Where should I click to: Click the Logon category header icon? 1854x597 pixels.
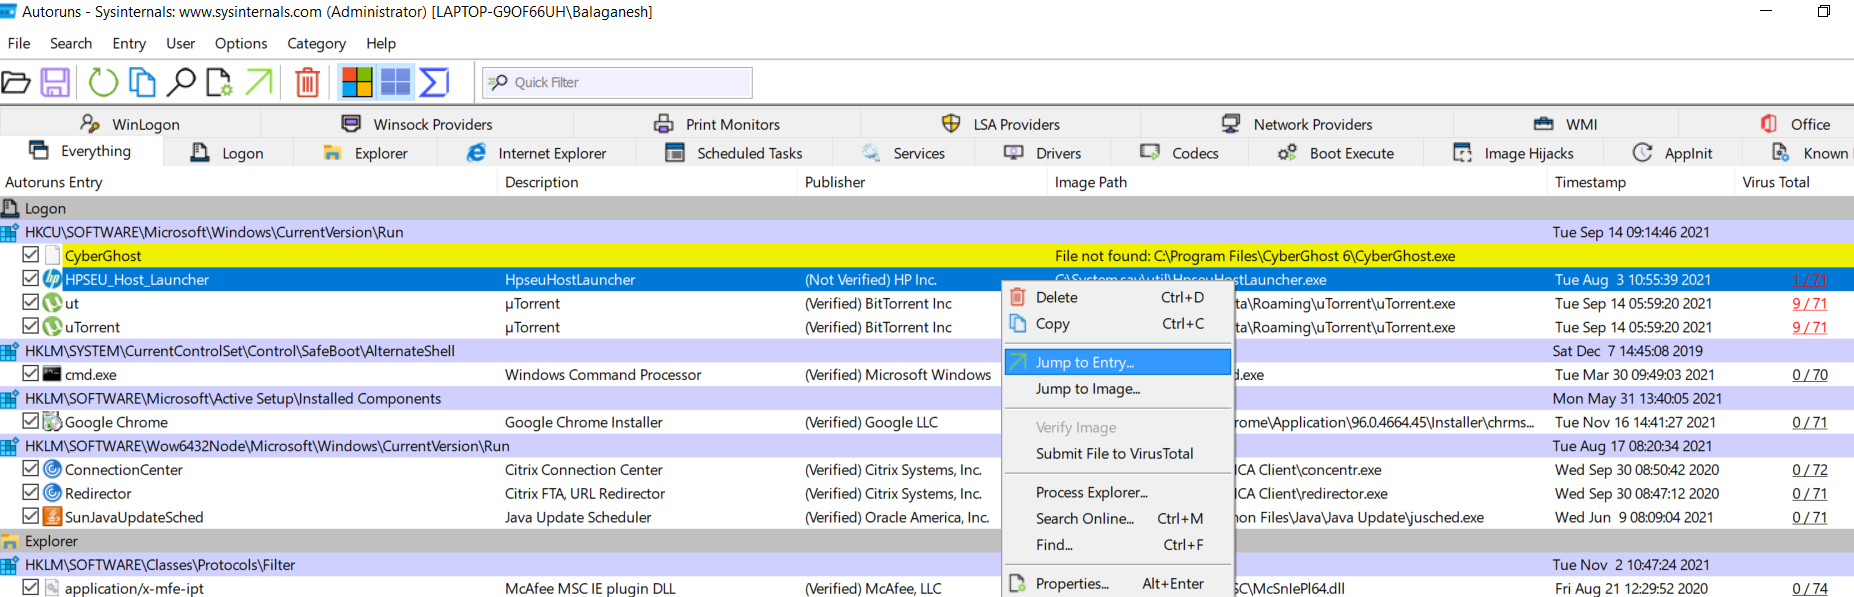[10, 208]
